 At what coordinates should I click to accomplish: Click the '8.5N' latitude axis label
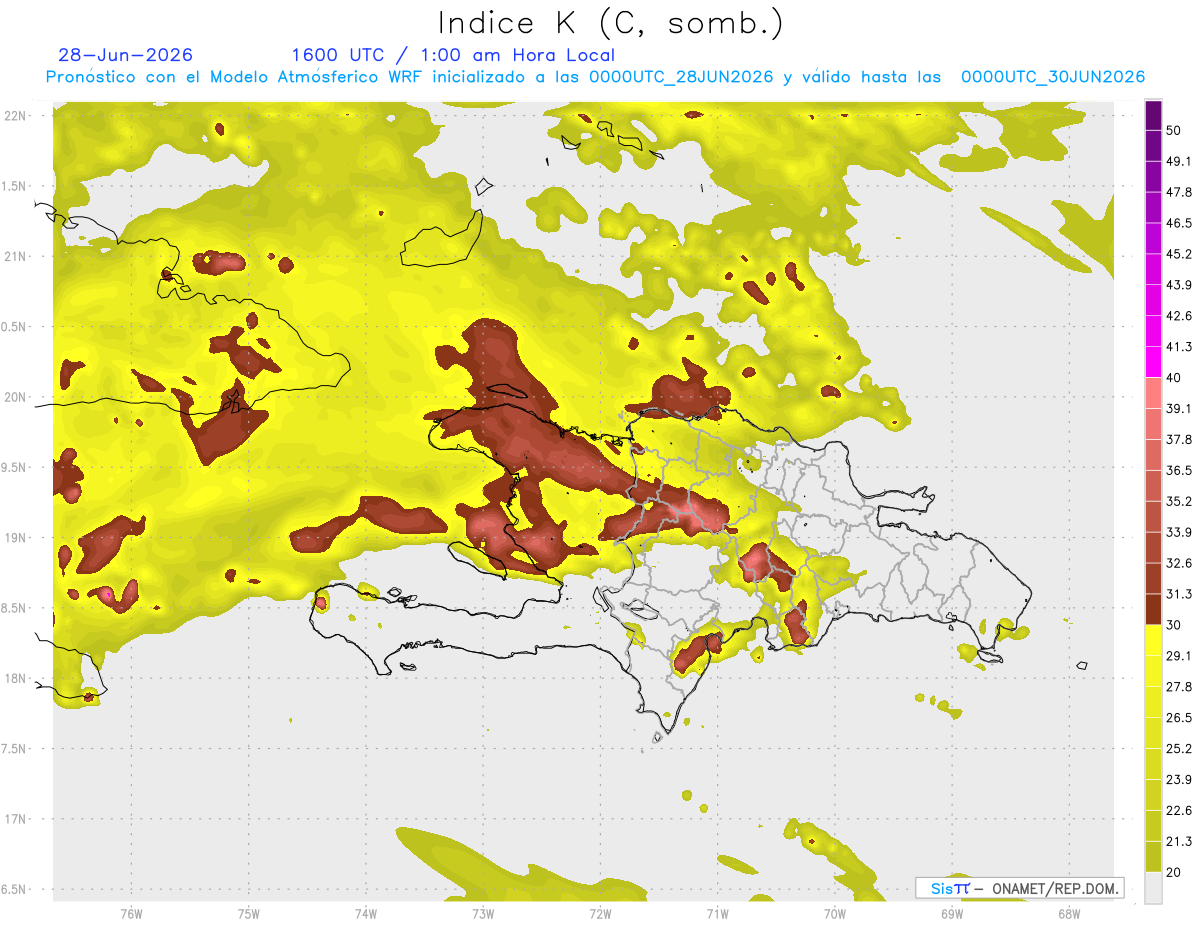pos(14,608)
